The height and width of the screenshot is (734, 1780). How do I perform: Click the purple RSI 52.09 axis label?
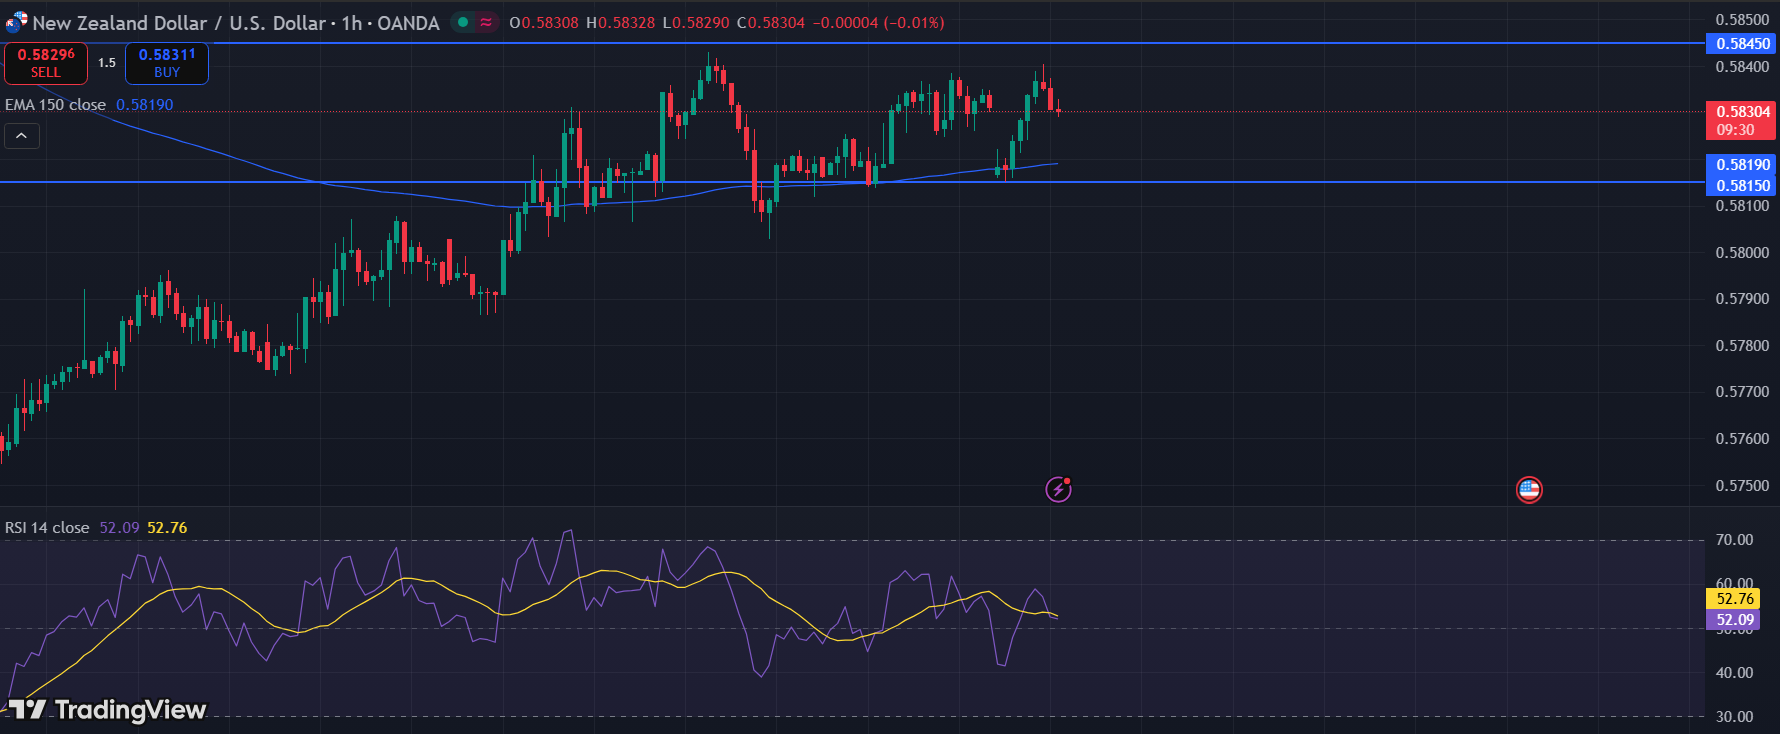[1734, 619]
